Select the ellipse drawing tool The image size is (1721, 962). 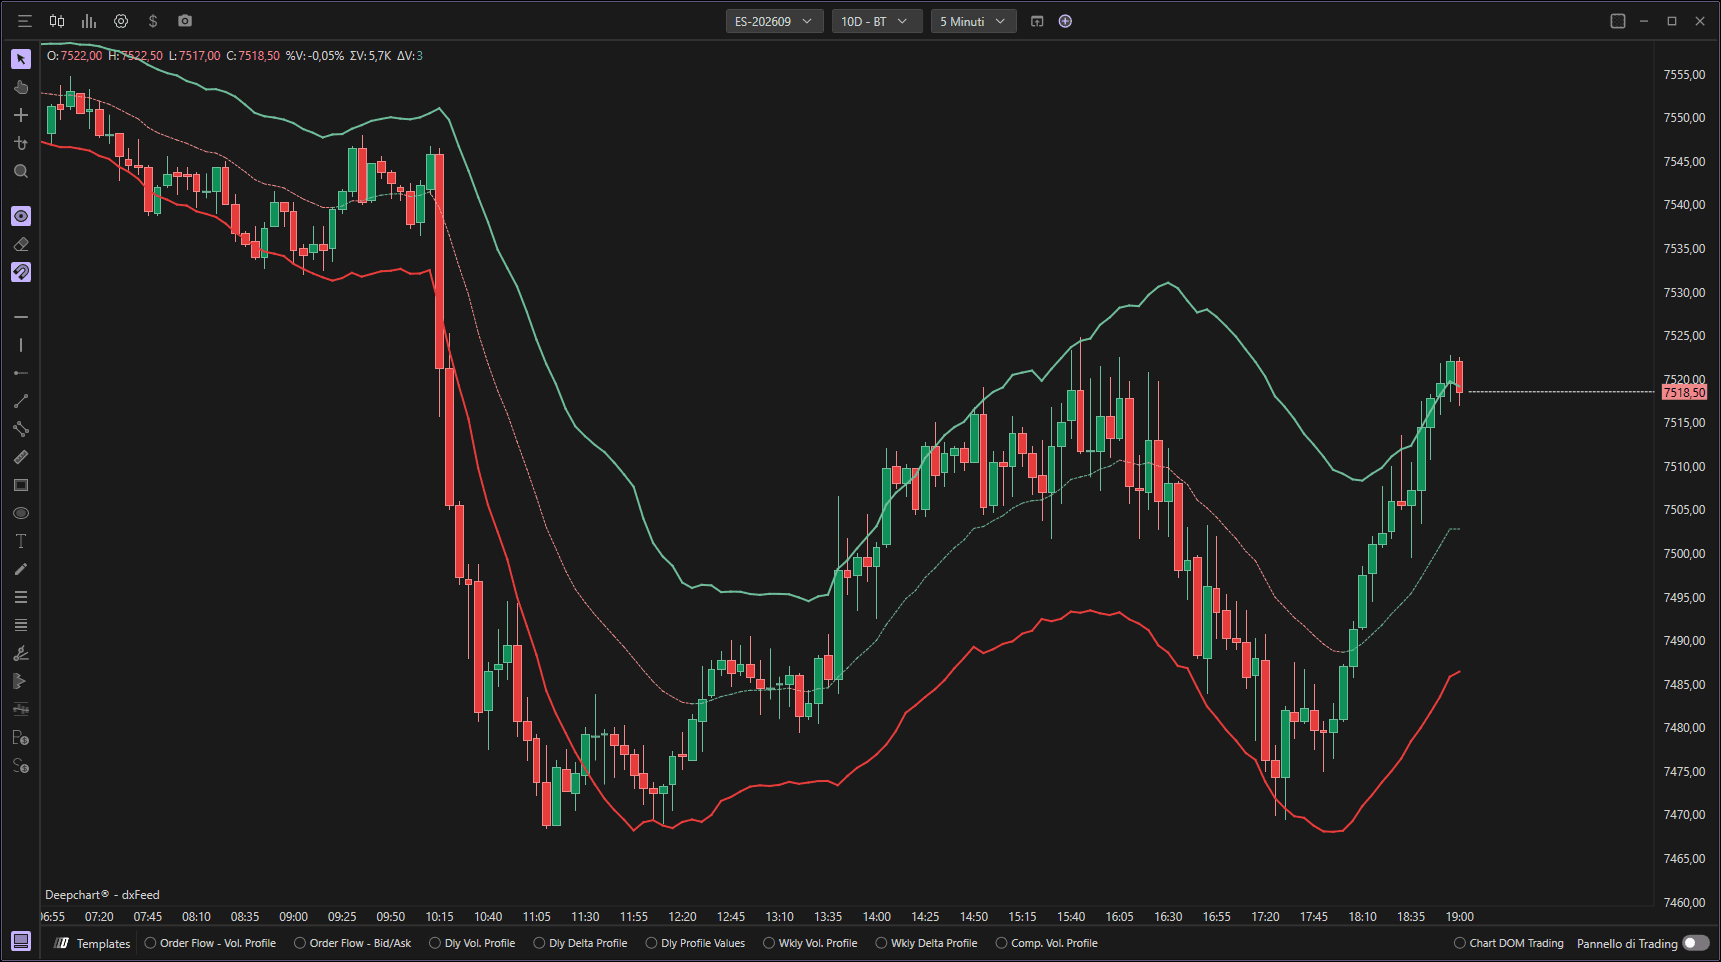pos(21,513)
